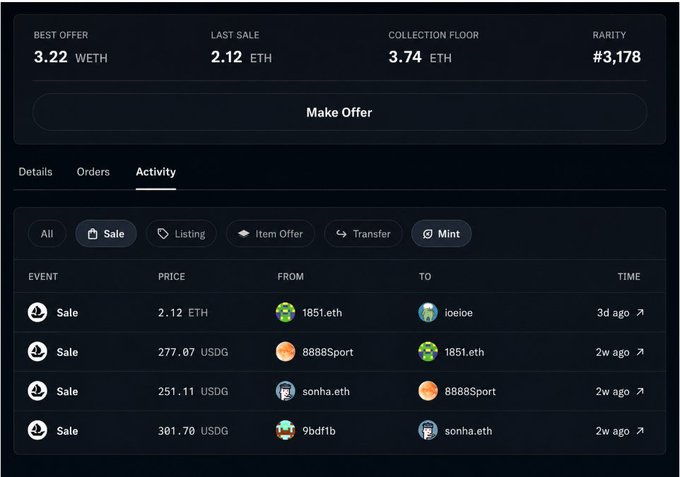This screenshot has width=680, height=477.
Task: Click 9bdf1b avatar in From column
Action: (x=285, y=431)
